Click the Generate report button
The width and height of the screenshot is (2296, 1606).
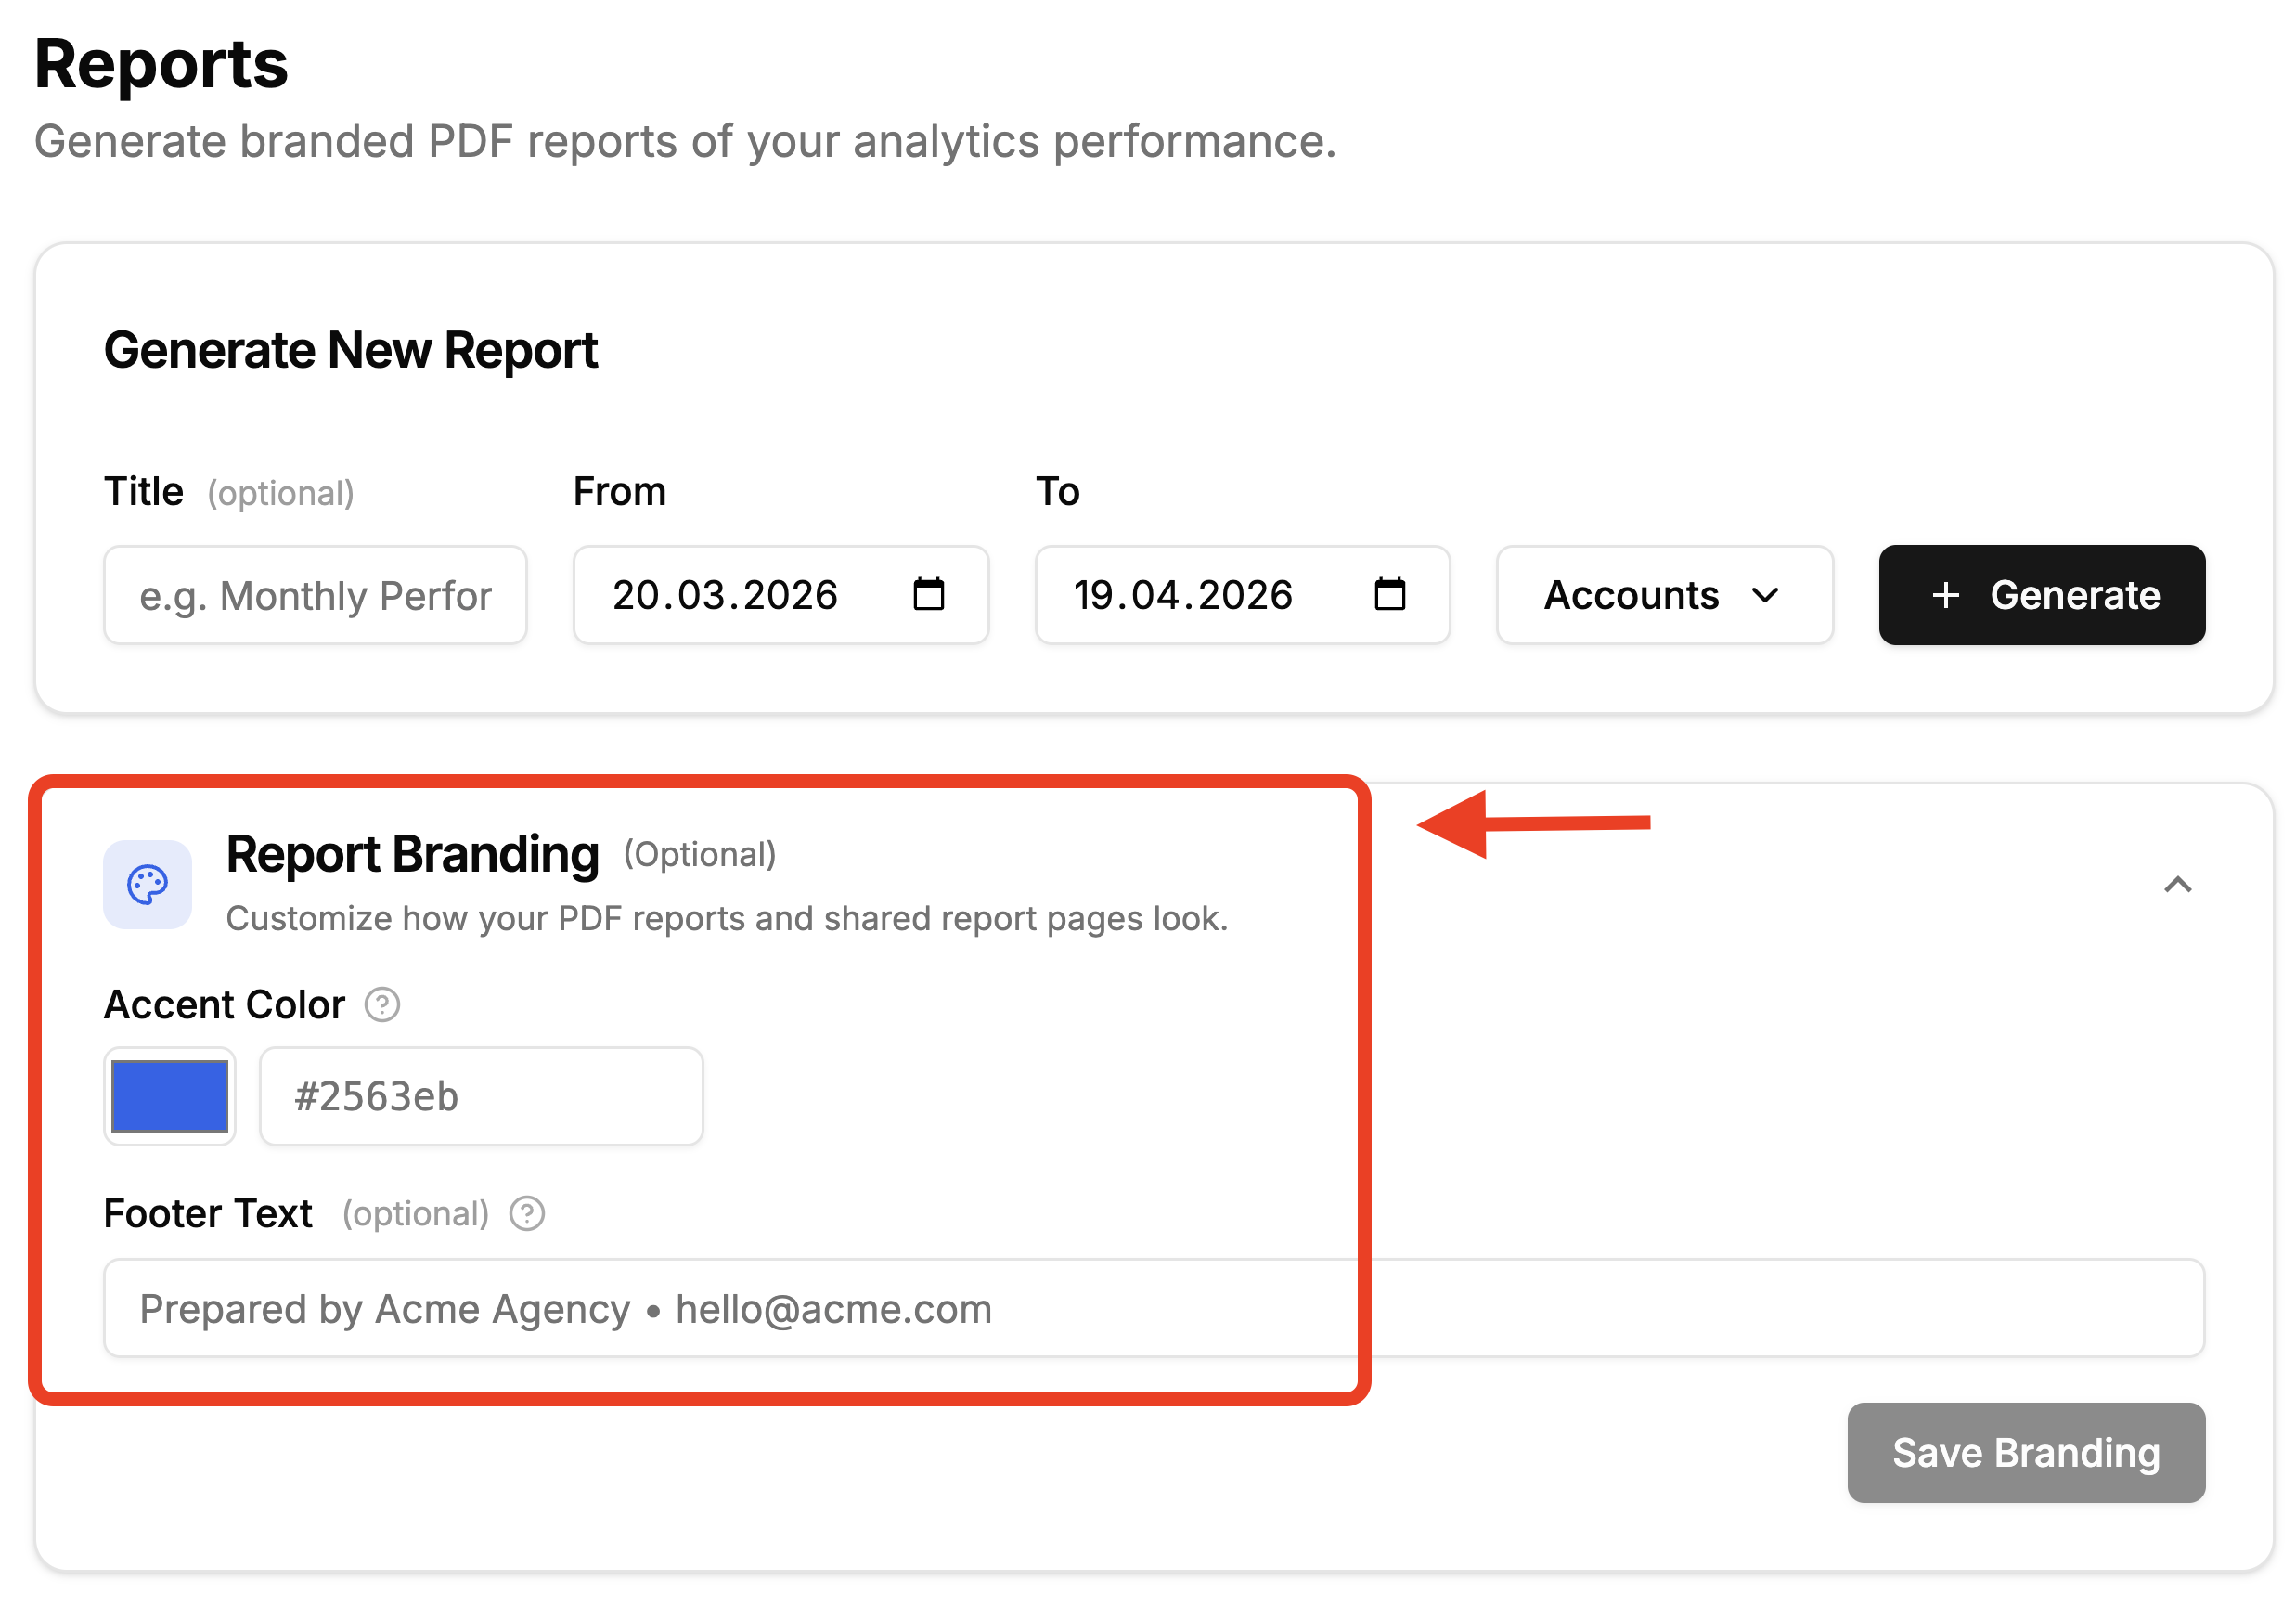pyautogui.click(x=2041, y=595)
